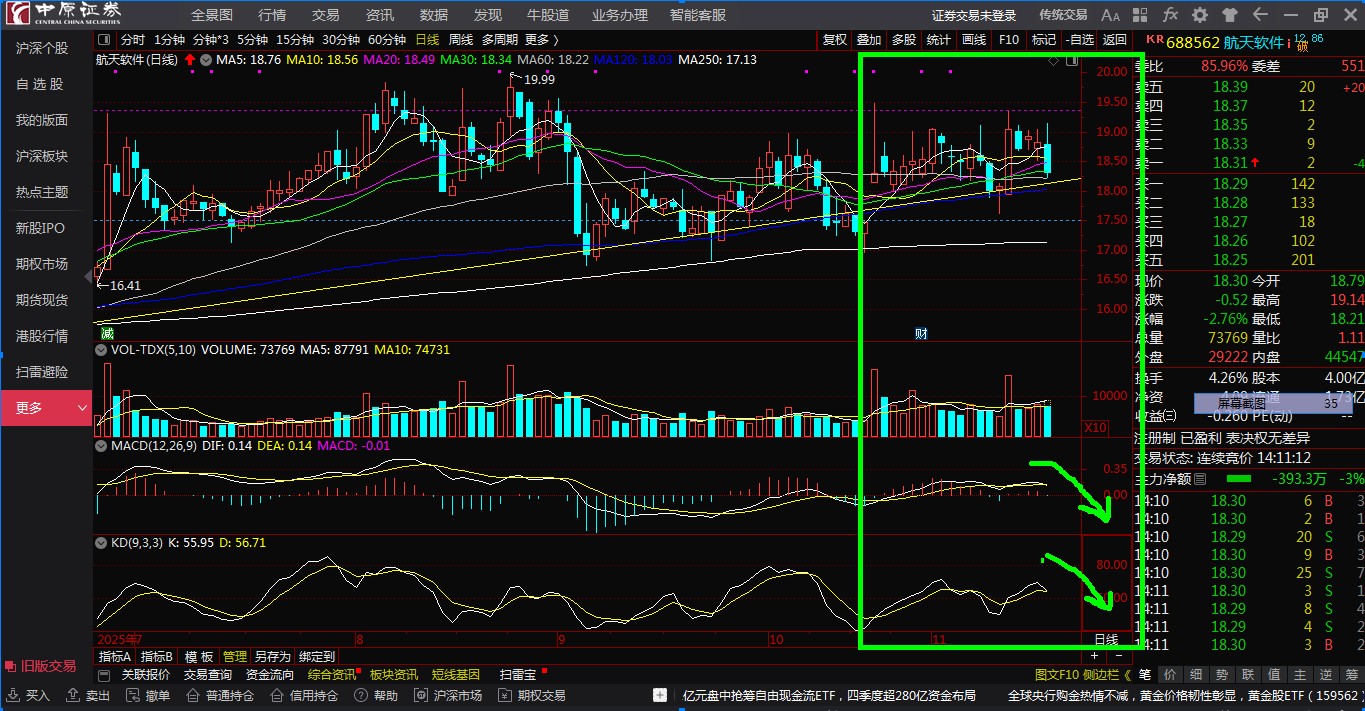Open the KD indicator dropdown circle
Image resolution: width=1365 pixels, height=711 pixels.
pos(101,543)
